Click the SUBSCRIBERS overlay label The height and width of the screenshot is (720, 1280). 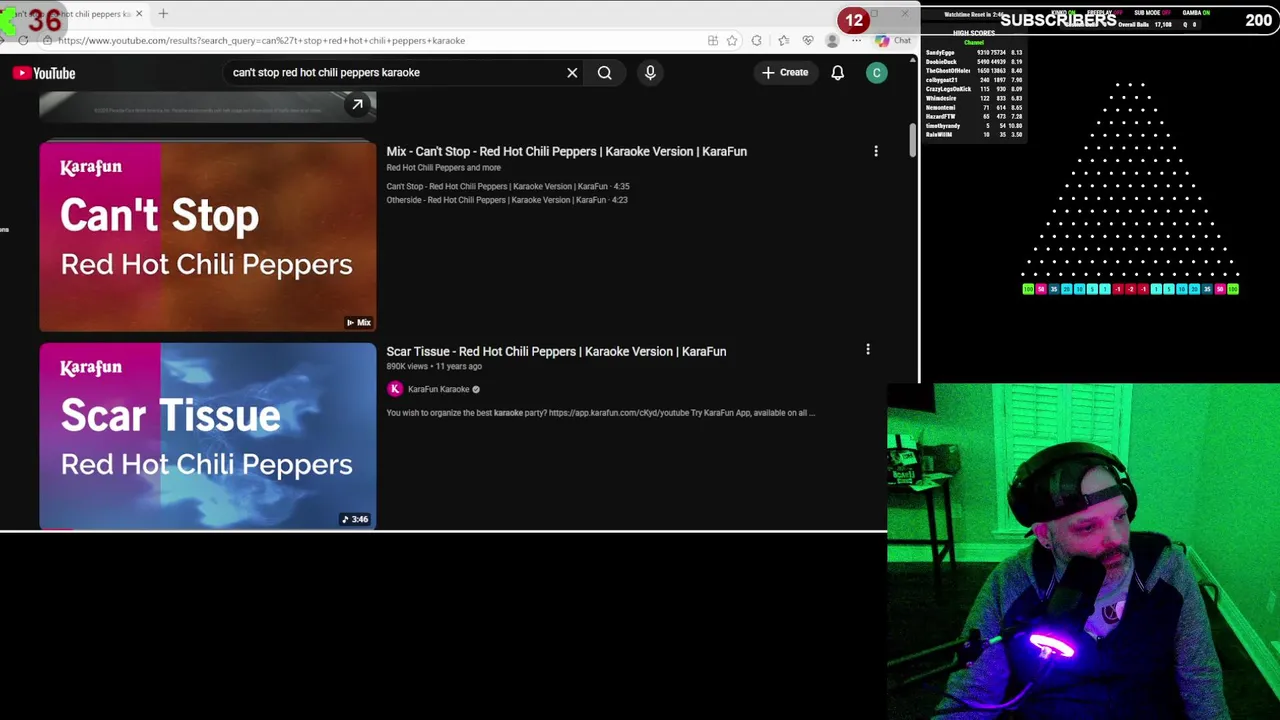point(1058,20)
